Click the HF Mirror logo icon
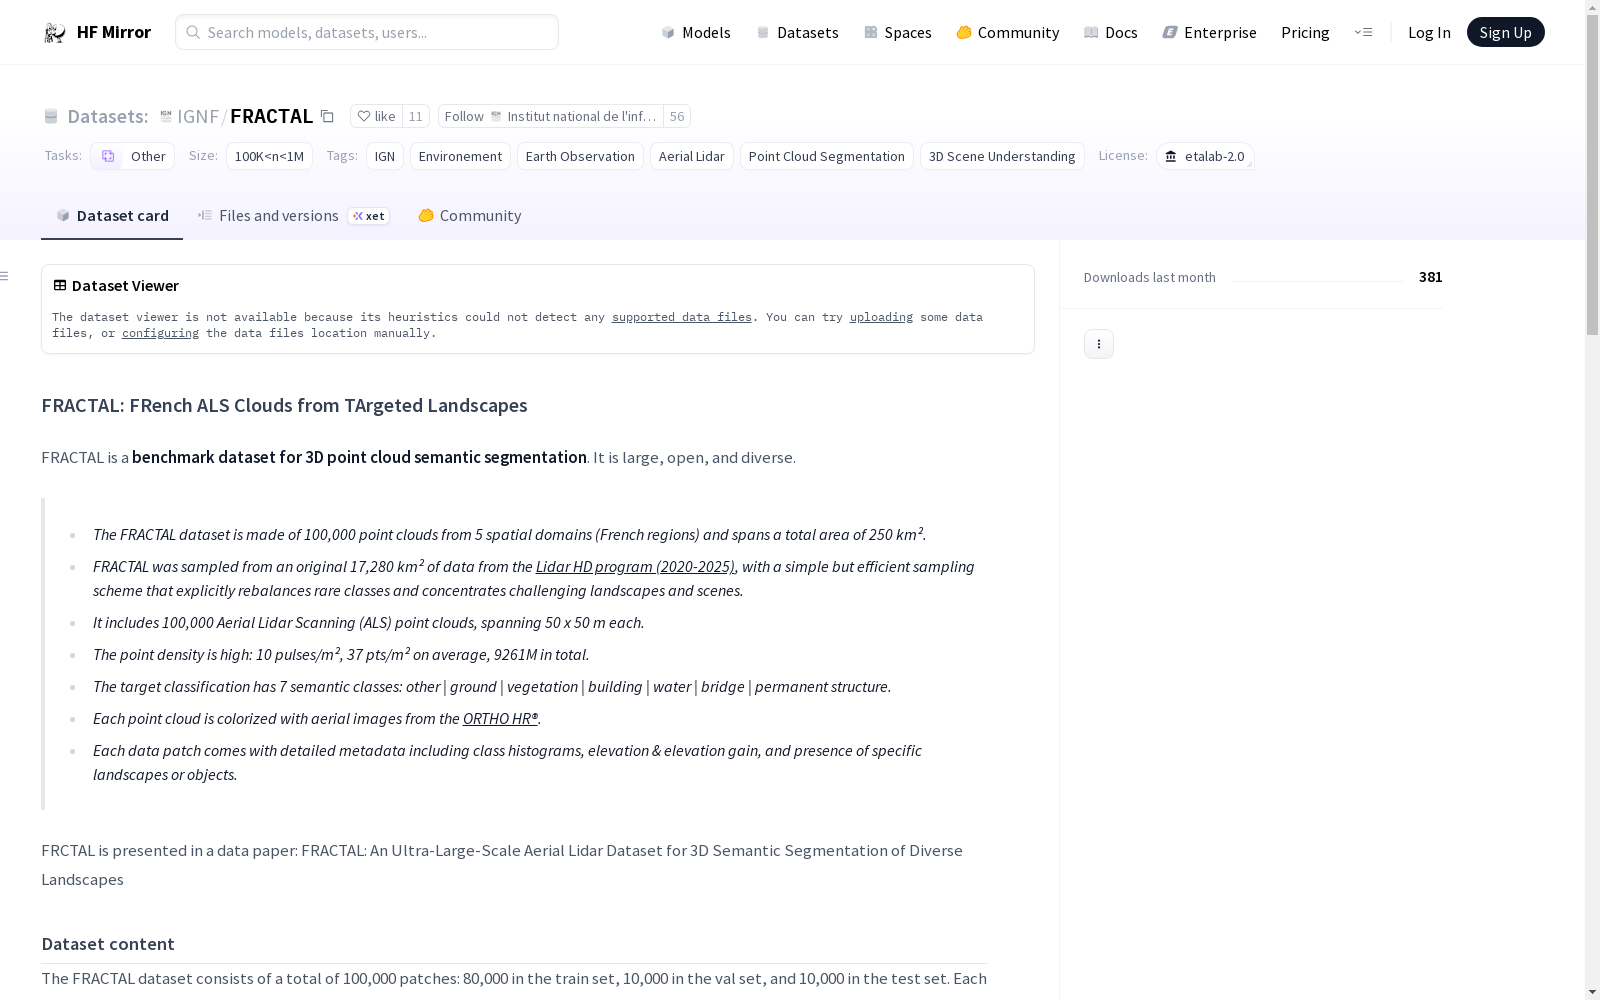This screenshot has height=1000, width=1600. coord(55,33)
